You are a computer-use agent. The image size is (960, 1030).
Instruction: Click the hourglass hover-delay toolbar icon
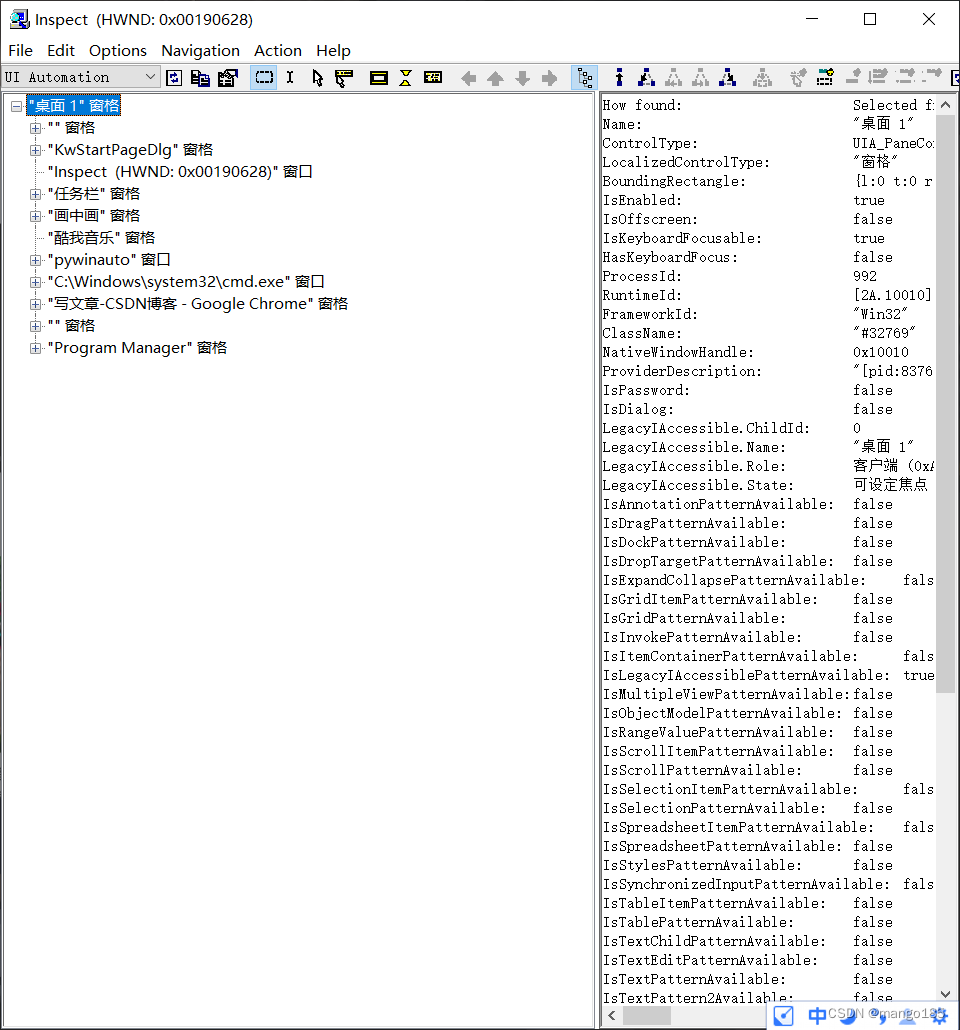click(x=404, y=77)
